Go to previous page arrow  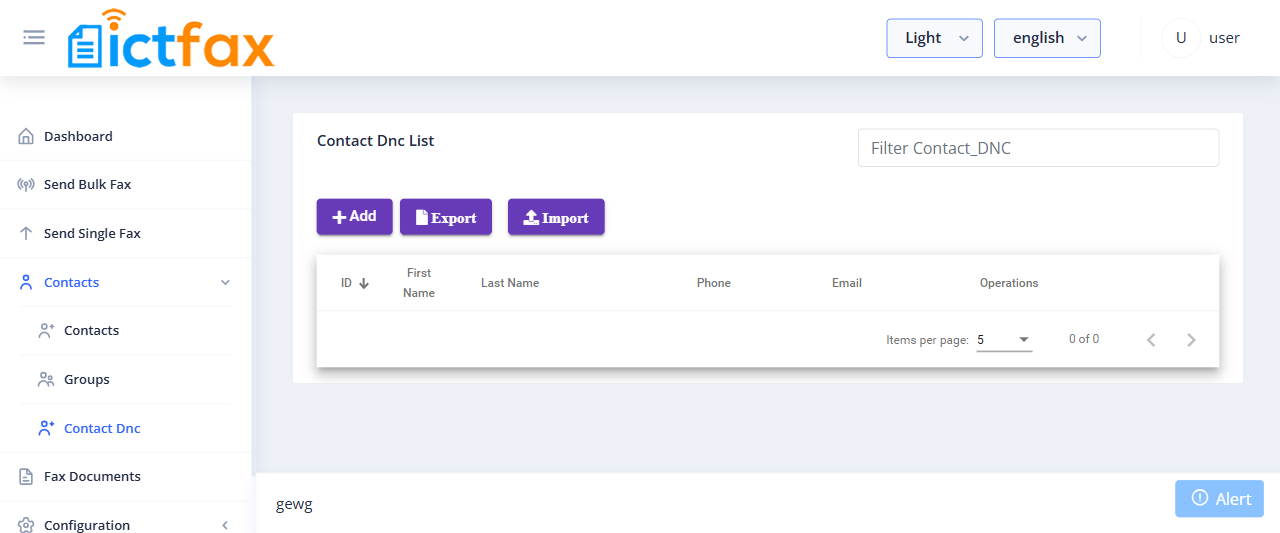tap(1151, 340)
